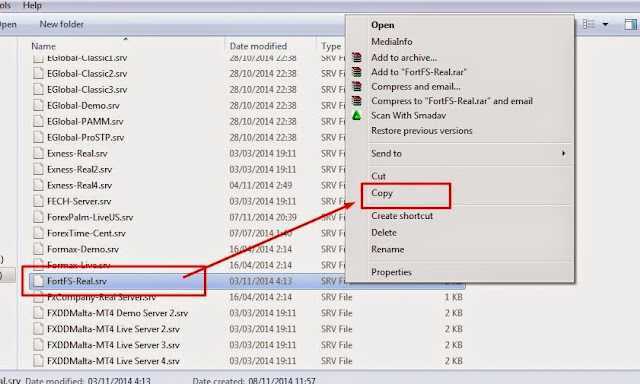
Task: Click WinRAR icon beside Compress and email
Action: click(x=357, y=87)
